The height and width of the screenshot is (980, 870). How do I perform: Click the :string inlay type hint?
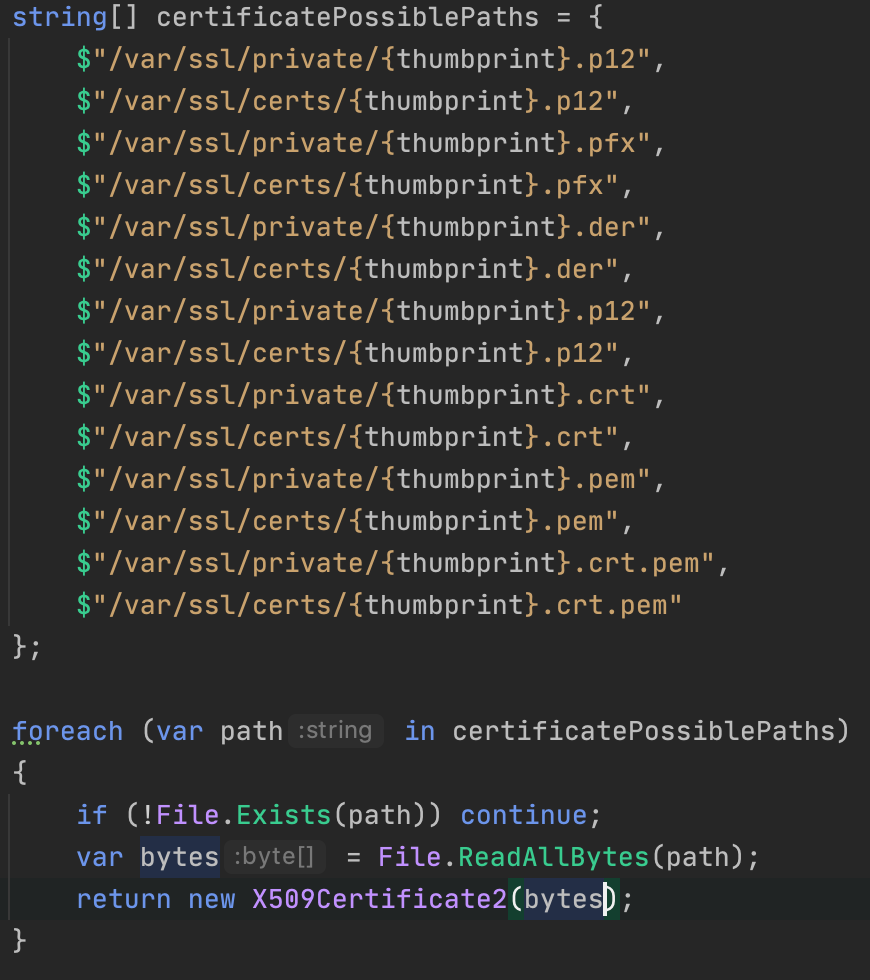click(x=336, y=731)
